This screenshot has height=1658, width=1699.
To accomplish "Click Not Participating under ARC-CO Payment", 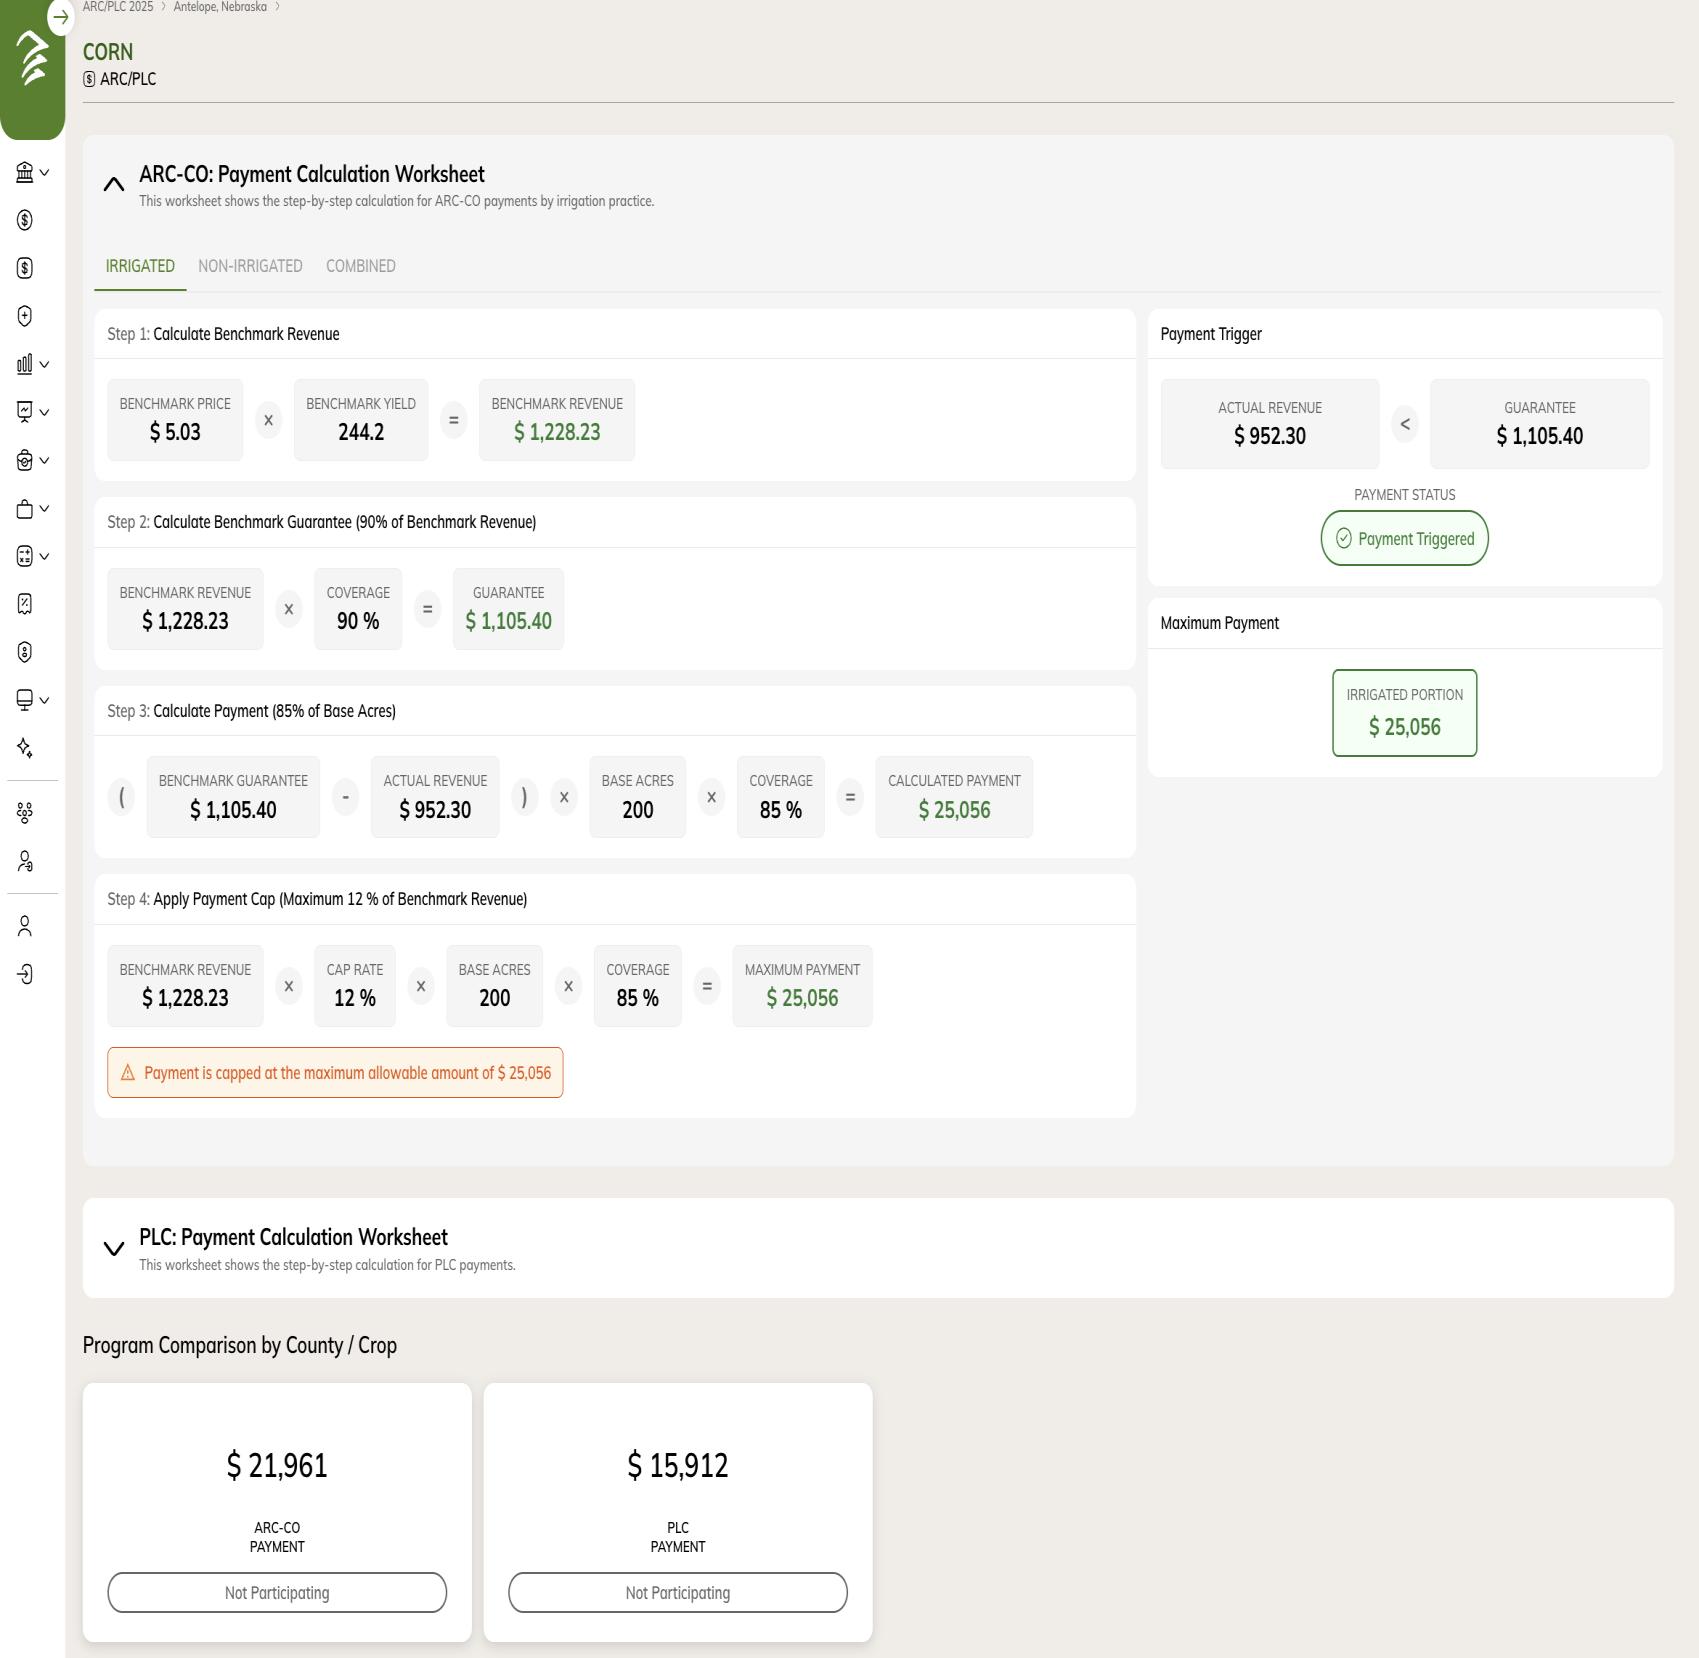I will pos(277,1592).
